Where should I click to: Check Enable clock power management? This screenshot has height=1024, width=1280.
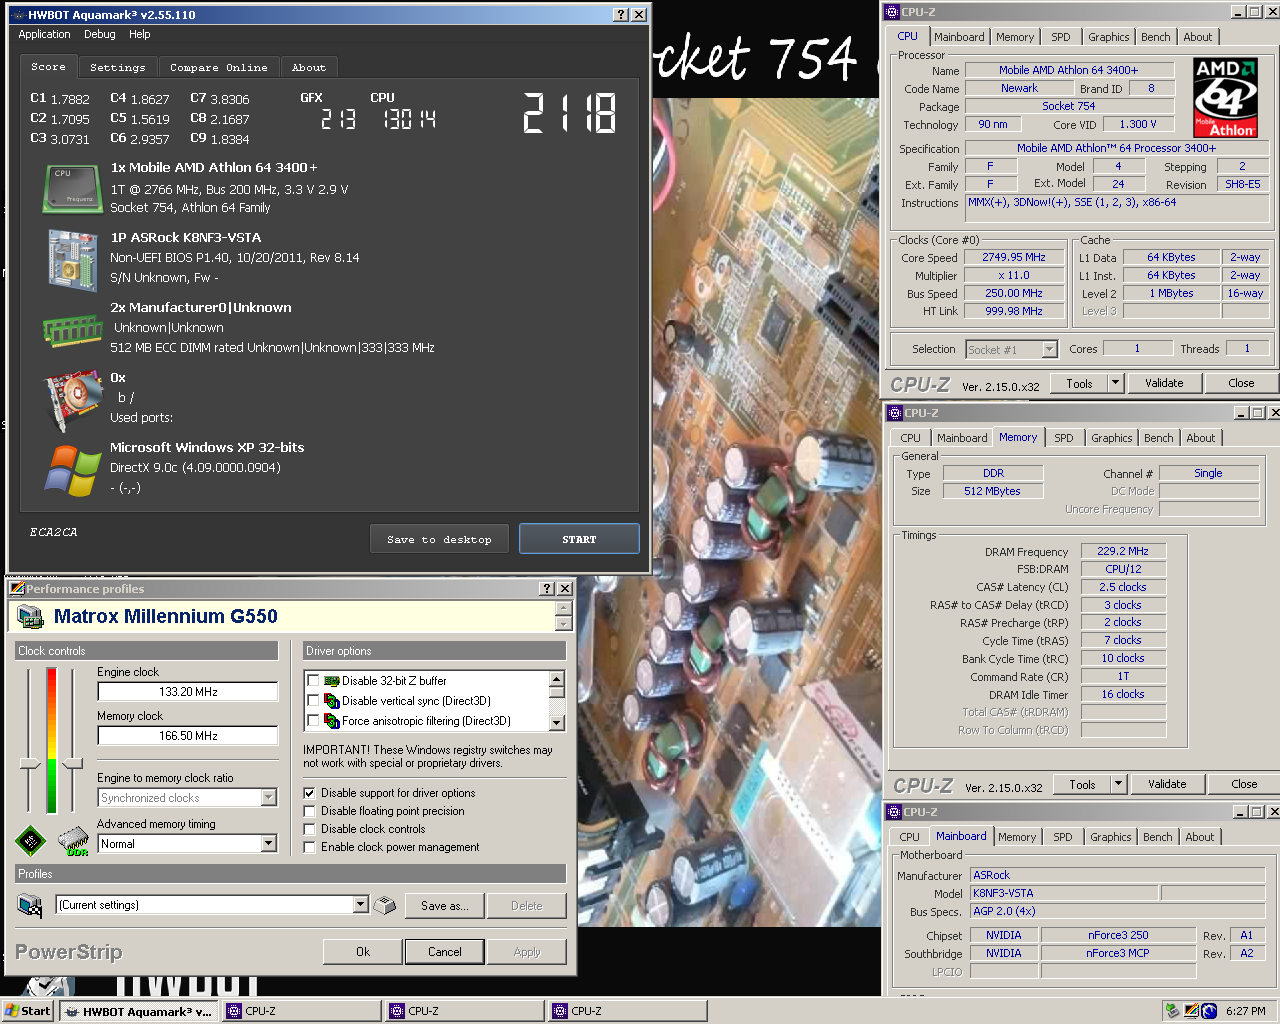(x=310, y=847)
